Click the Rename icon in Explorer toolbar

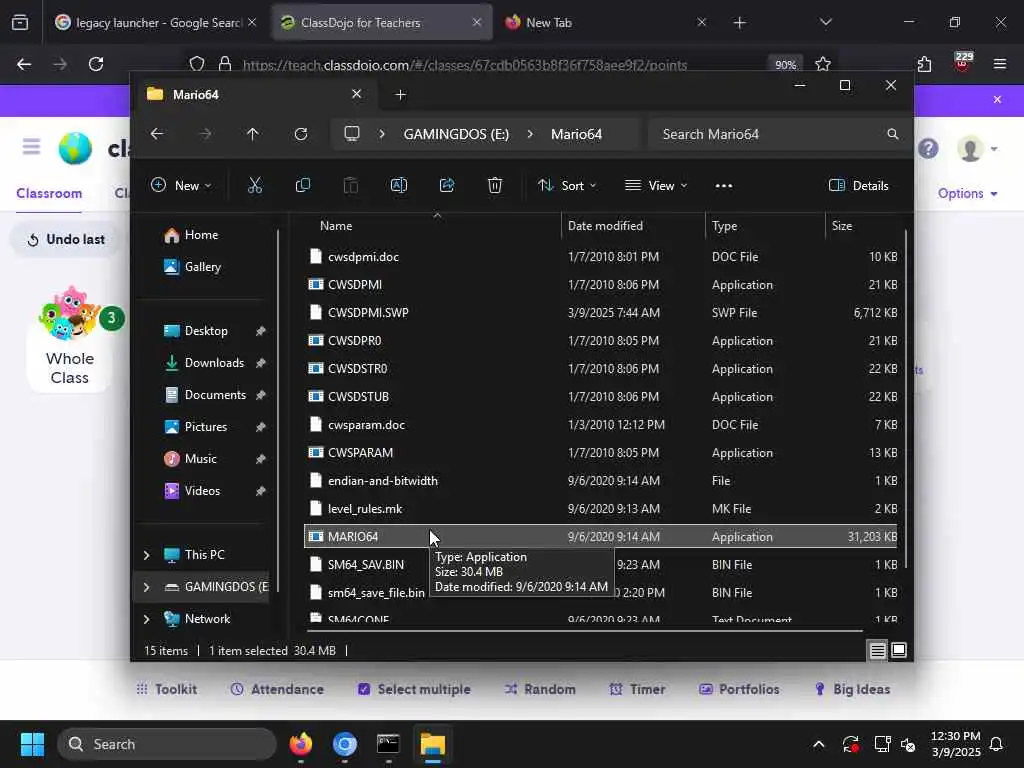pyautogui.click(x=398, y=185)
